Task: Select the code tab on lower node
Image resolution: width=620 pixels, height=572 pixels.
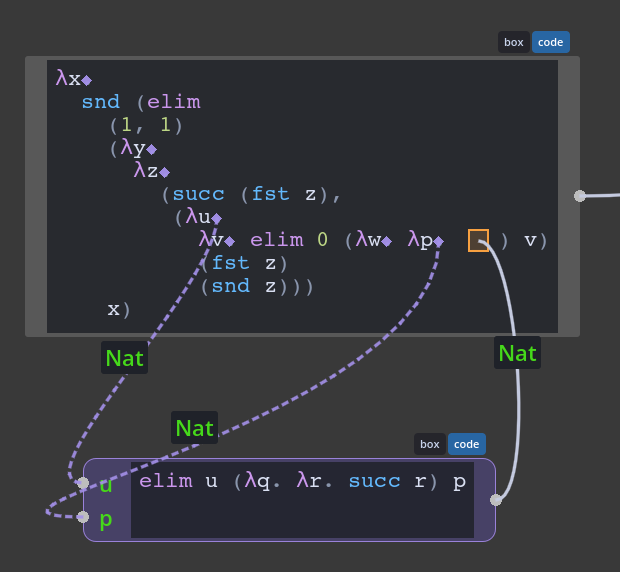Action: tap(467, 444)
